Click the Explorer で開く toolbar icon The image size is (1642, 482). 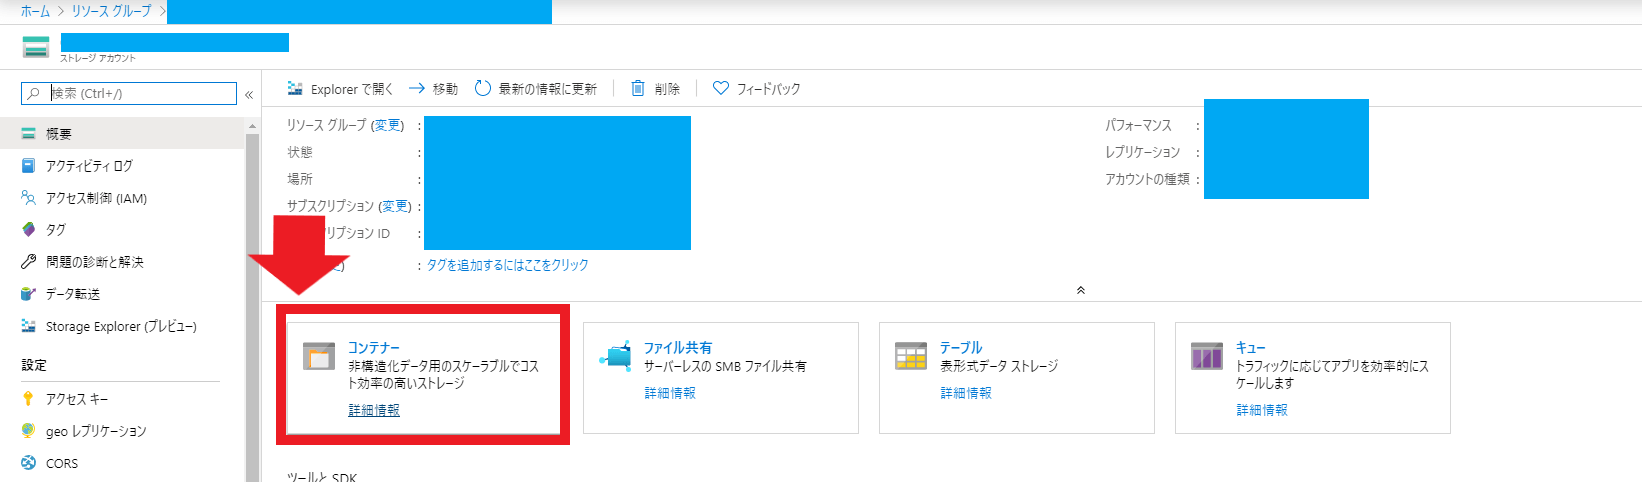click(295, 89)
